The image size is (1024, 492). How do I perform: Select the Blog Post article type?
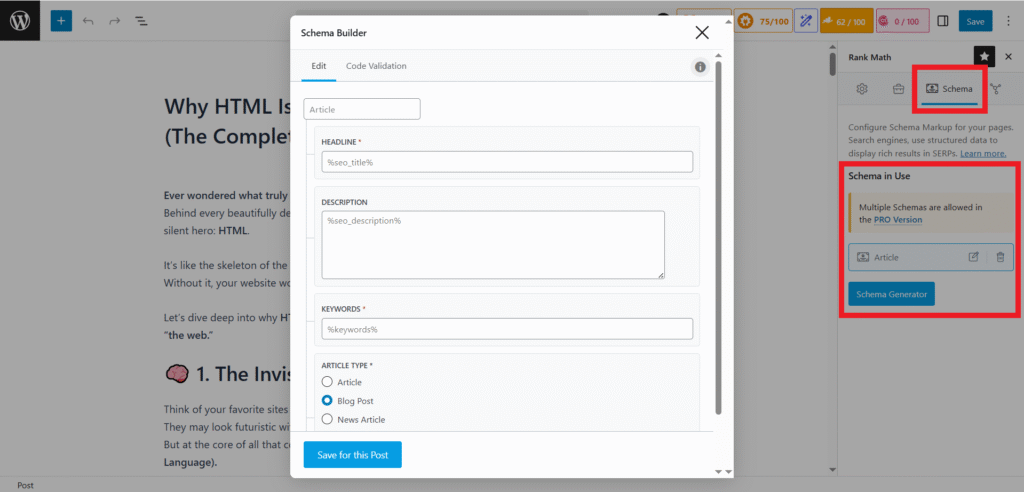(327, 401)
